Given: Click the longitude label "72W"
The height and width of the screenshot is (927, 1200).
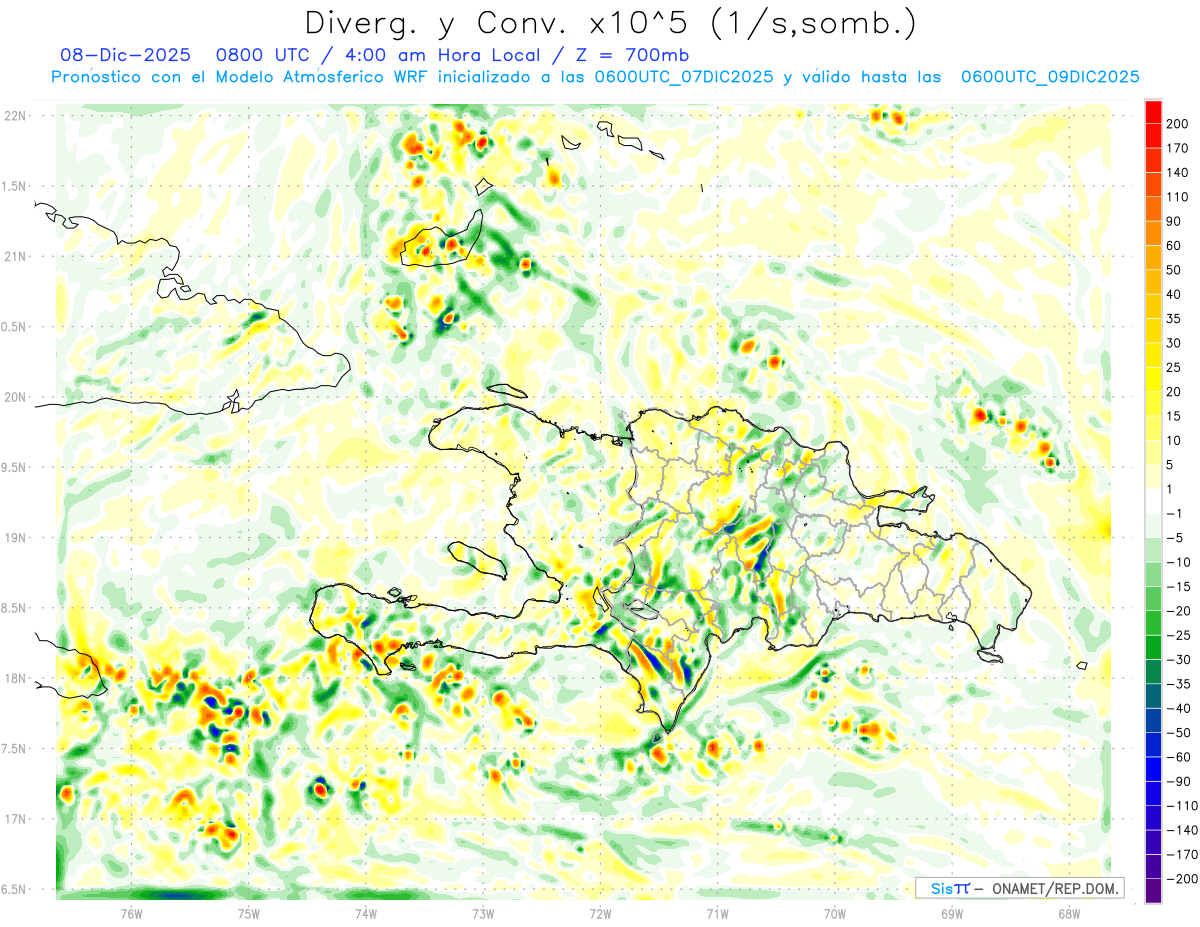Looking at the screenshot, I should (x=600, y=913).
